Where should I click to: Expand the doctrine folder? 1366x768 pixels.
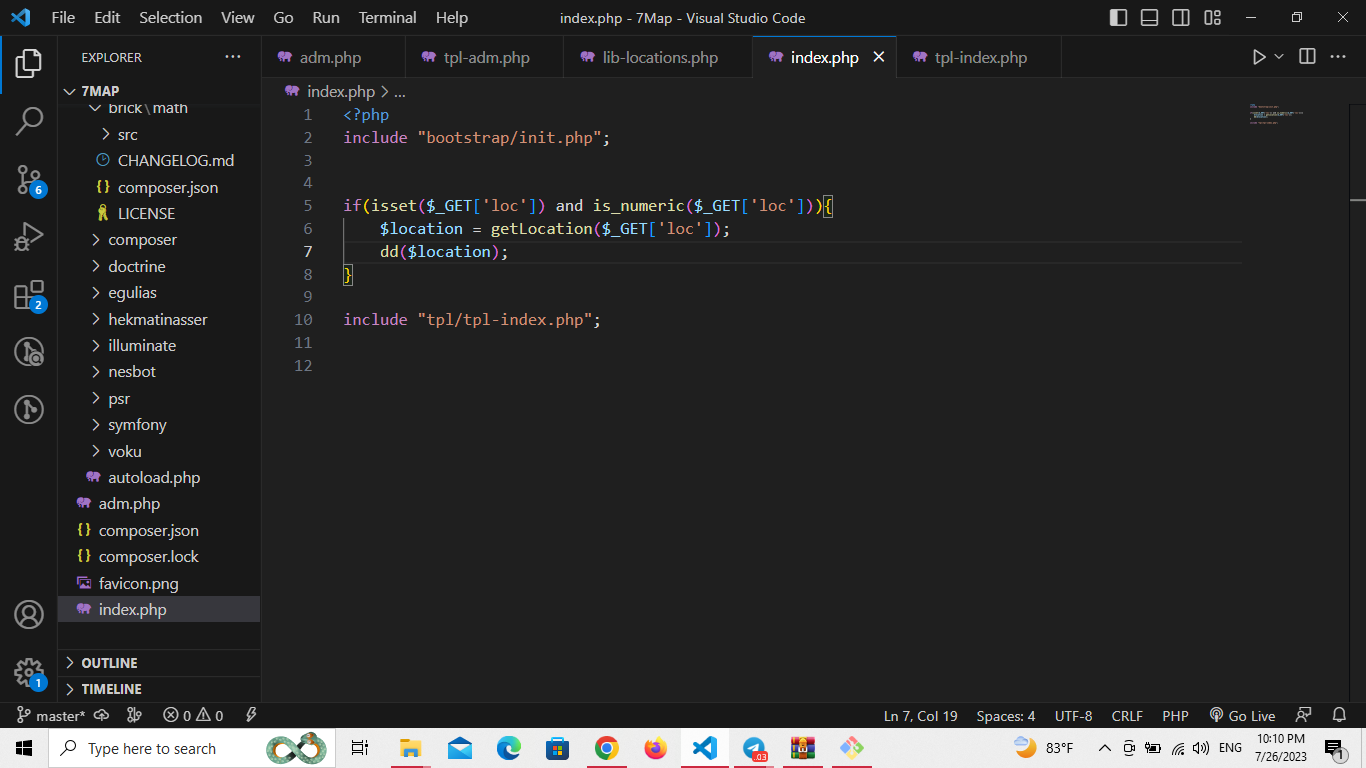(159, 266)
